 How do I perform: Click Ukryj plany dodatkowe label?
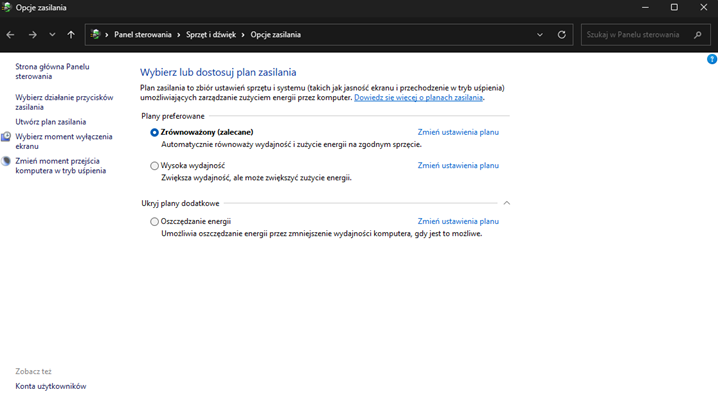180,203
